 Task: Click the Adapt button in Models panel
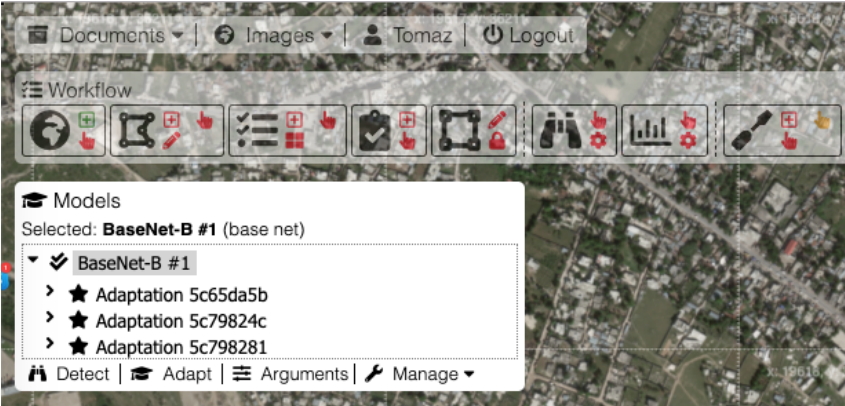tap(174, 374)
